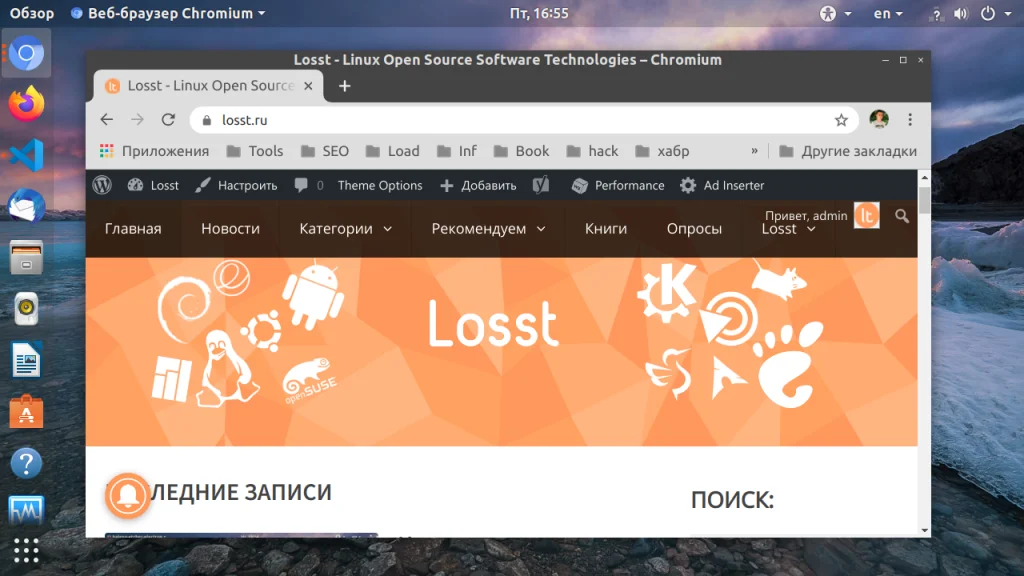Viewport: 1024px width, 576px height.
Task: Open Performance menu in admin bar
Action: (618, 185)
